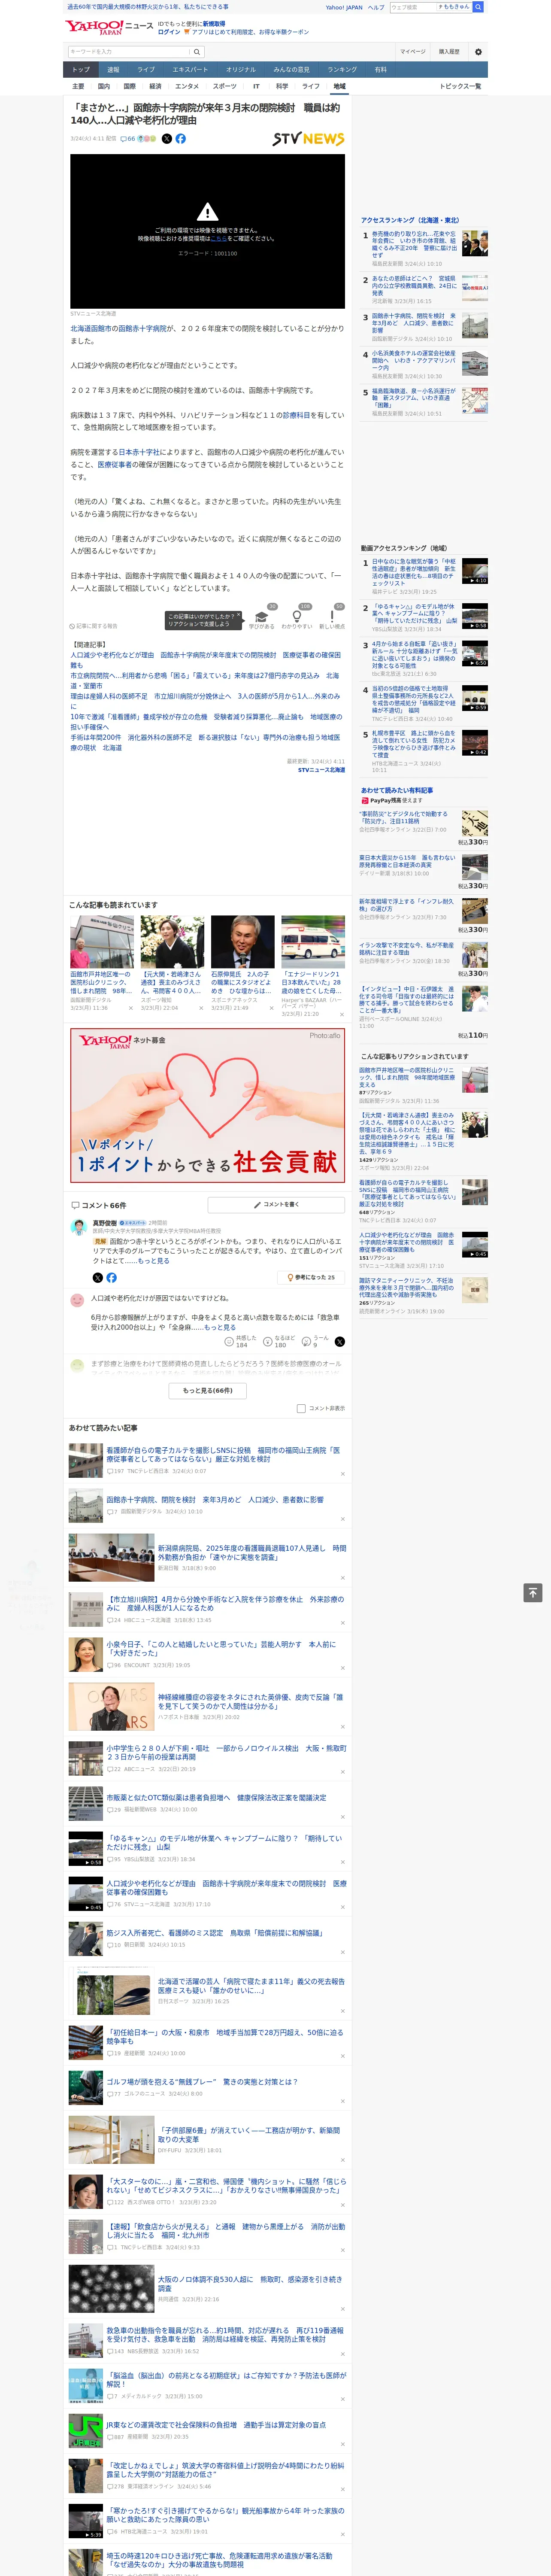Click the X share icon under the expert comment

pyautogui.click(x=98, y=1278)
